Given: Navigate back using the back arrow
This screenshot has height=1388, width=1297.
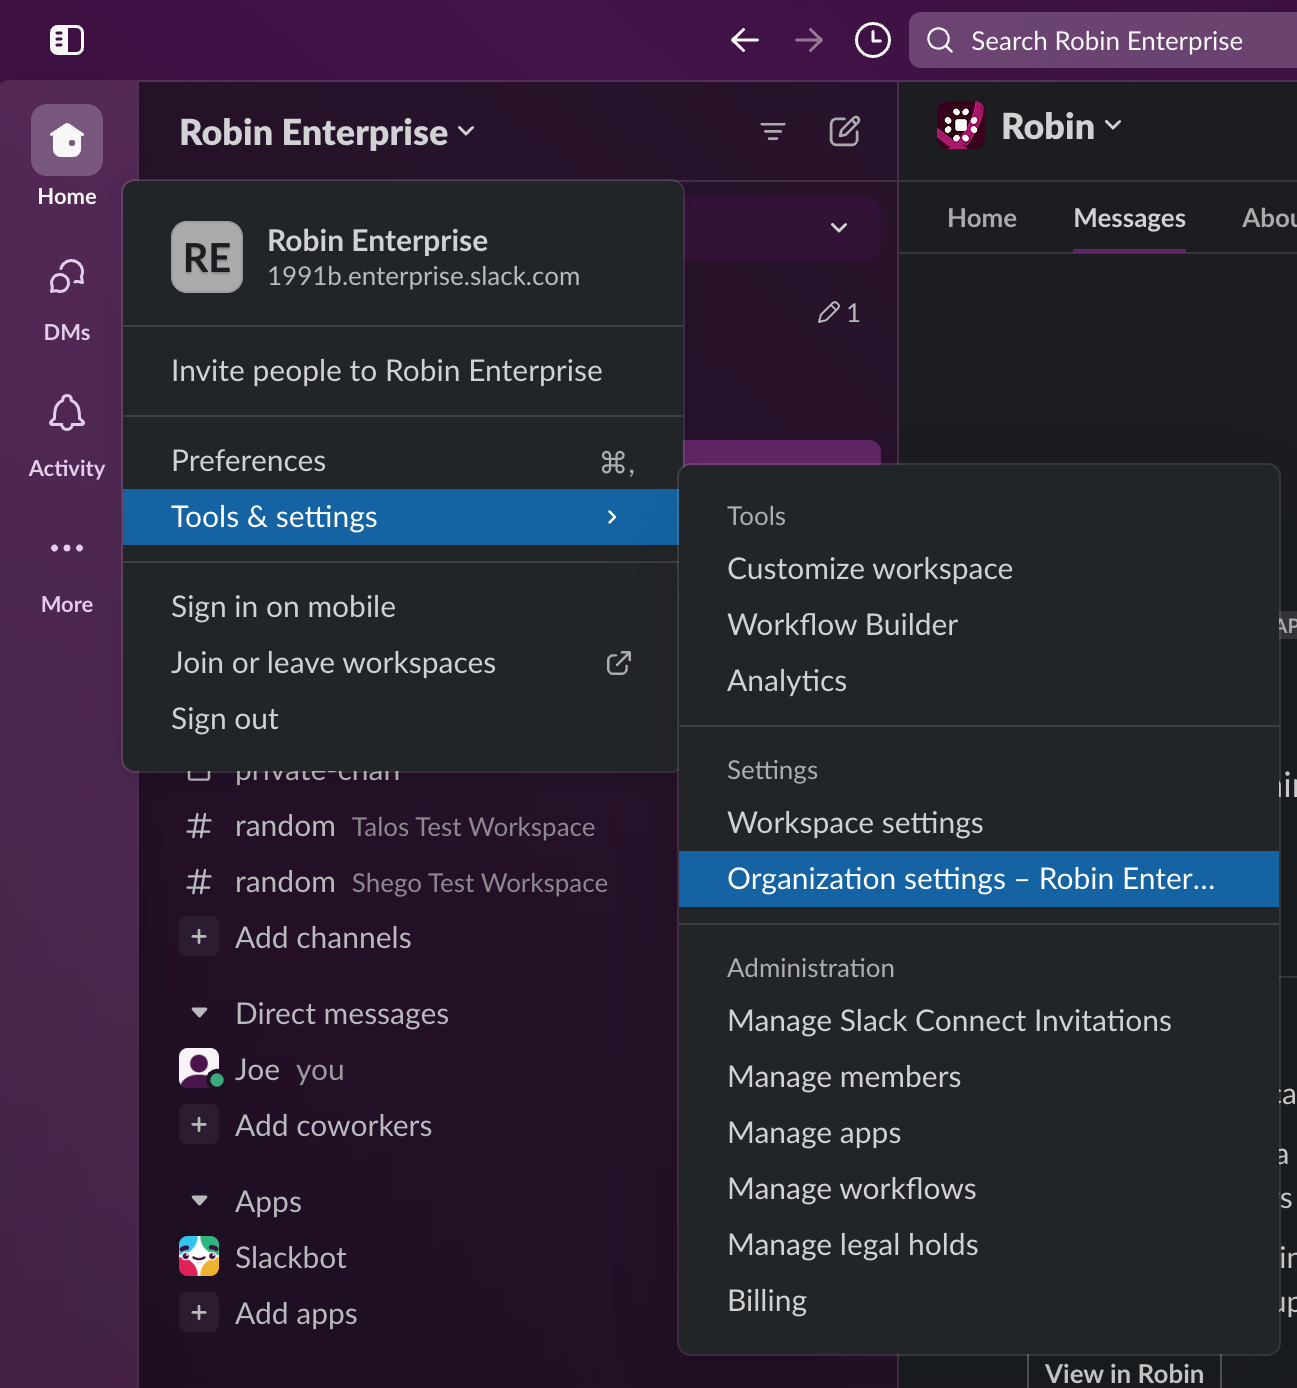Looking at the screenshot, I should point(744,40).
